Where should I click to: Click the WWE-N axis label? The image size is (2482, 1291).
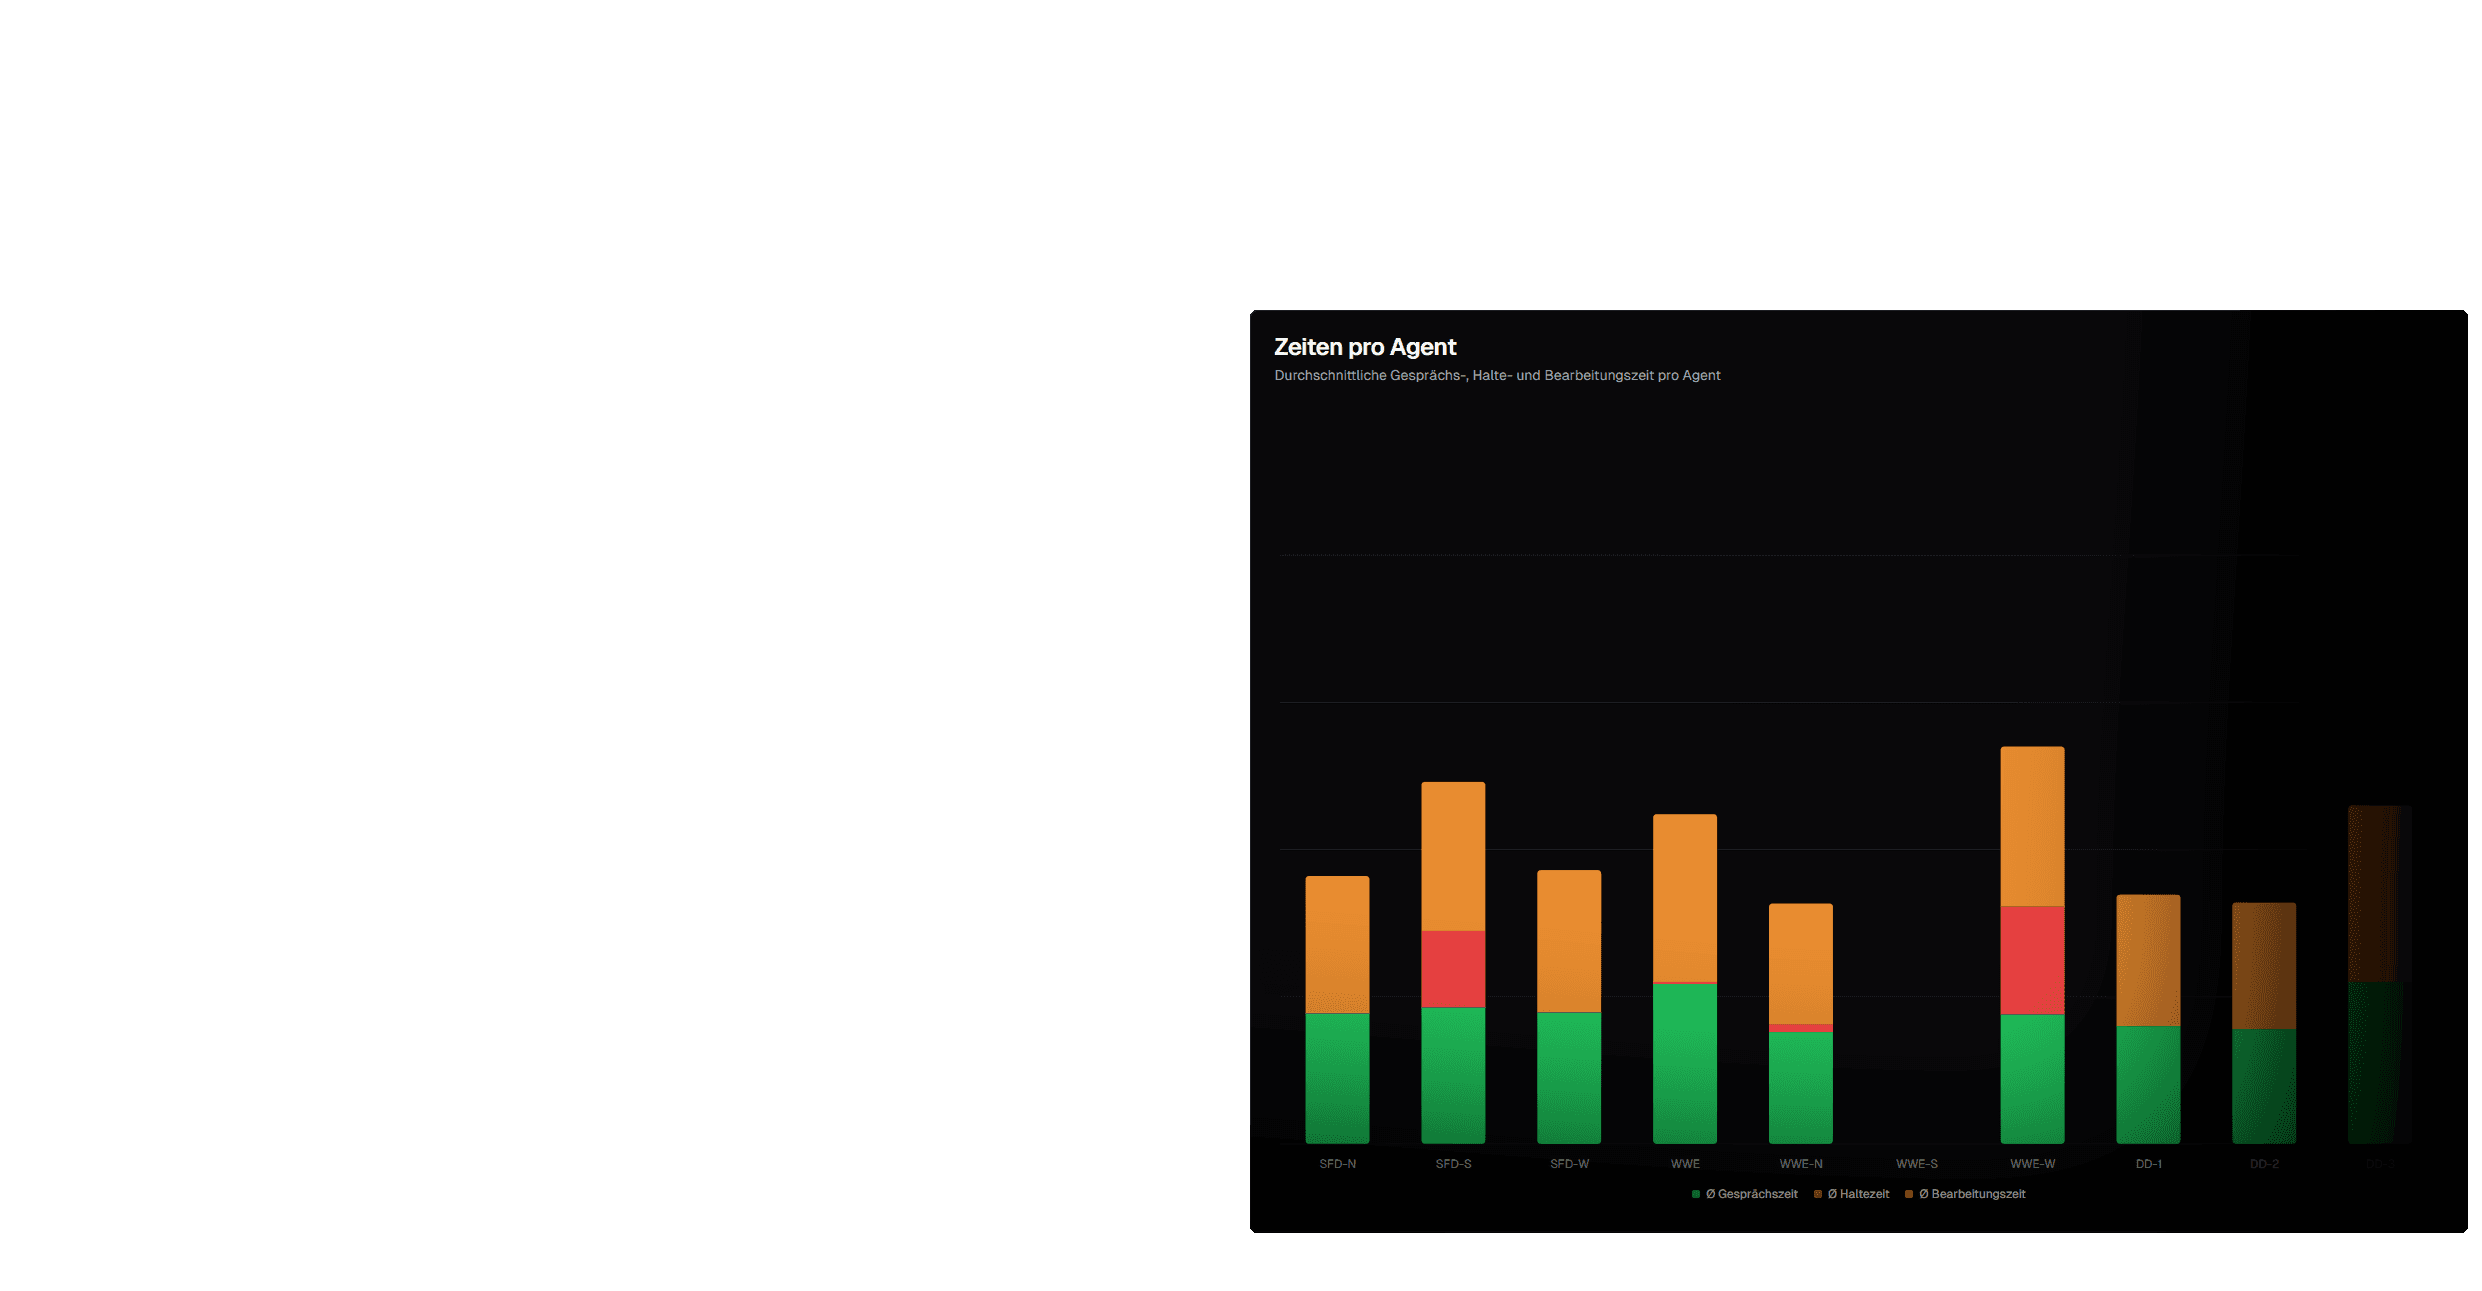[1802, 1163]
